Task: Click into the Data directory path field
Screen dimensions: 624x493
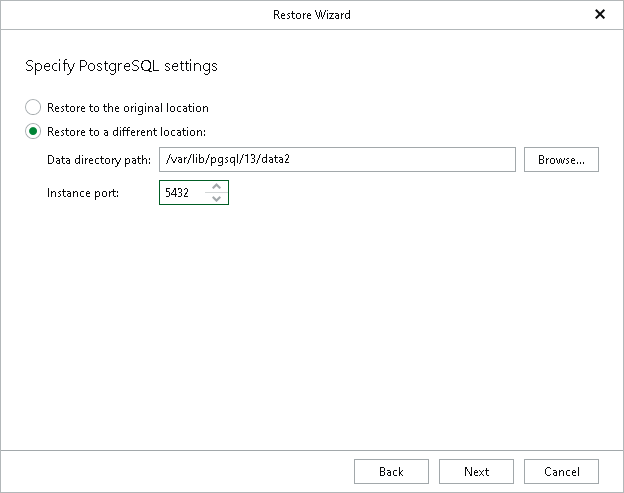Action: click(337, 160)
